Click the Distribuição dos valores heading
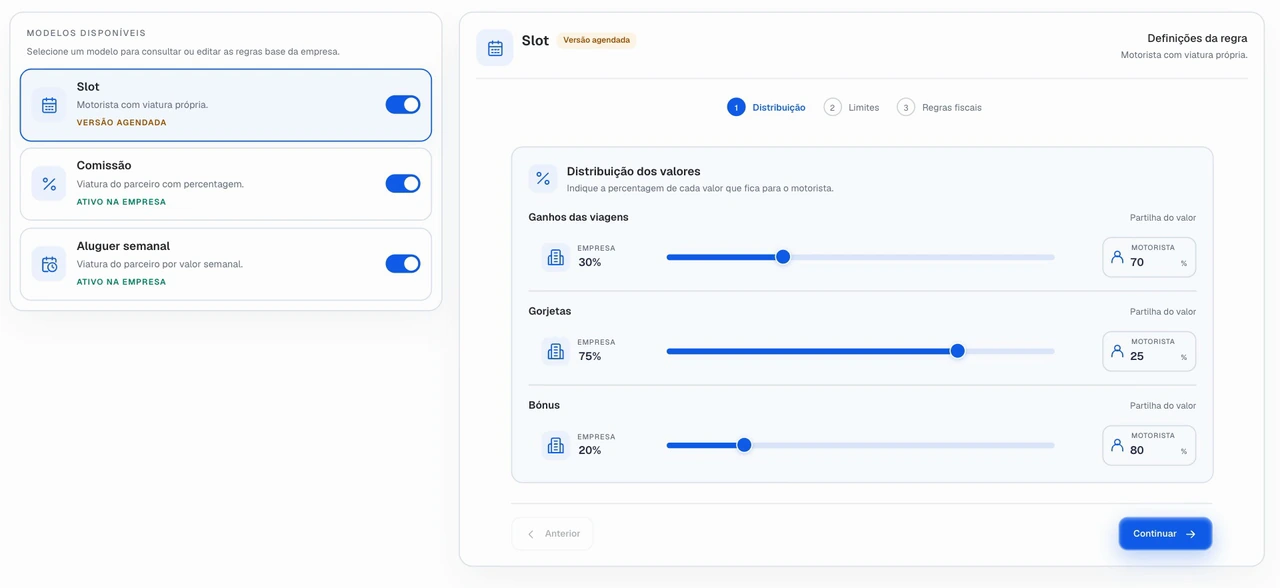The width and height of the screenshot is (1280, 588). 633,171
